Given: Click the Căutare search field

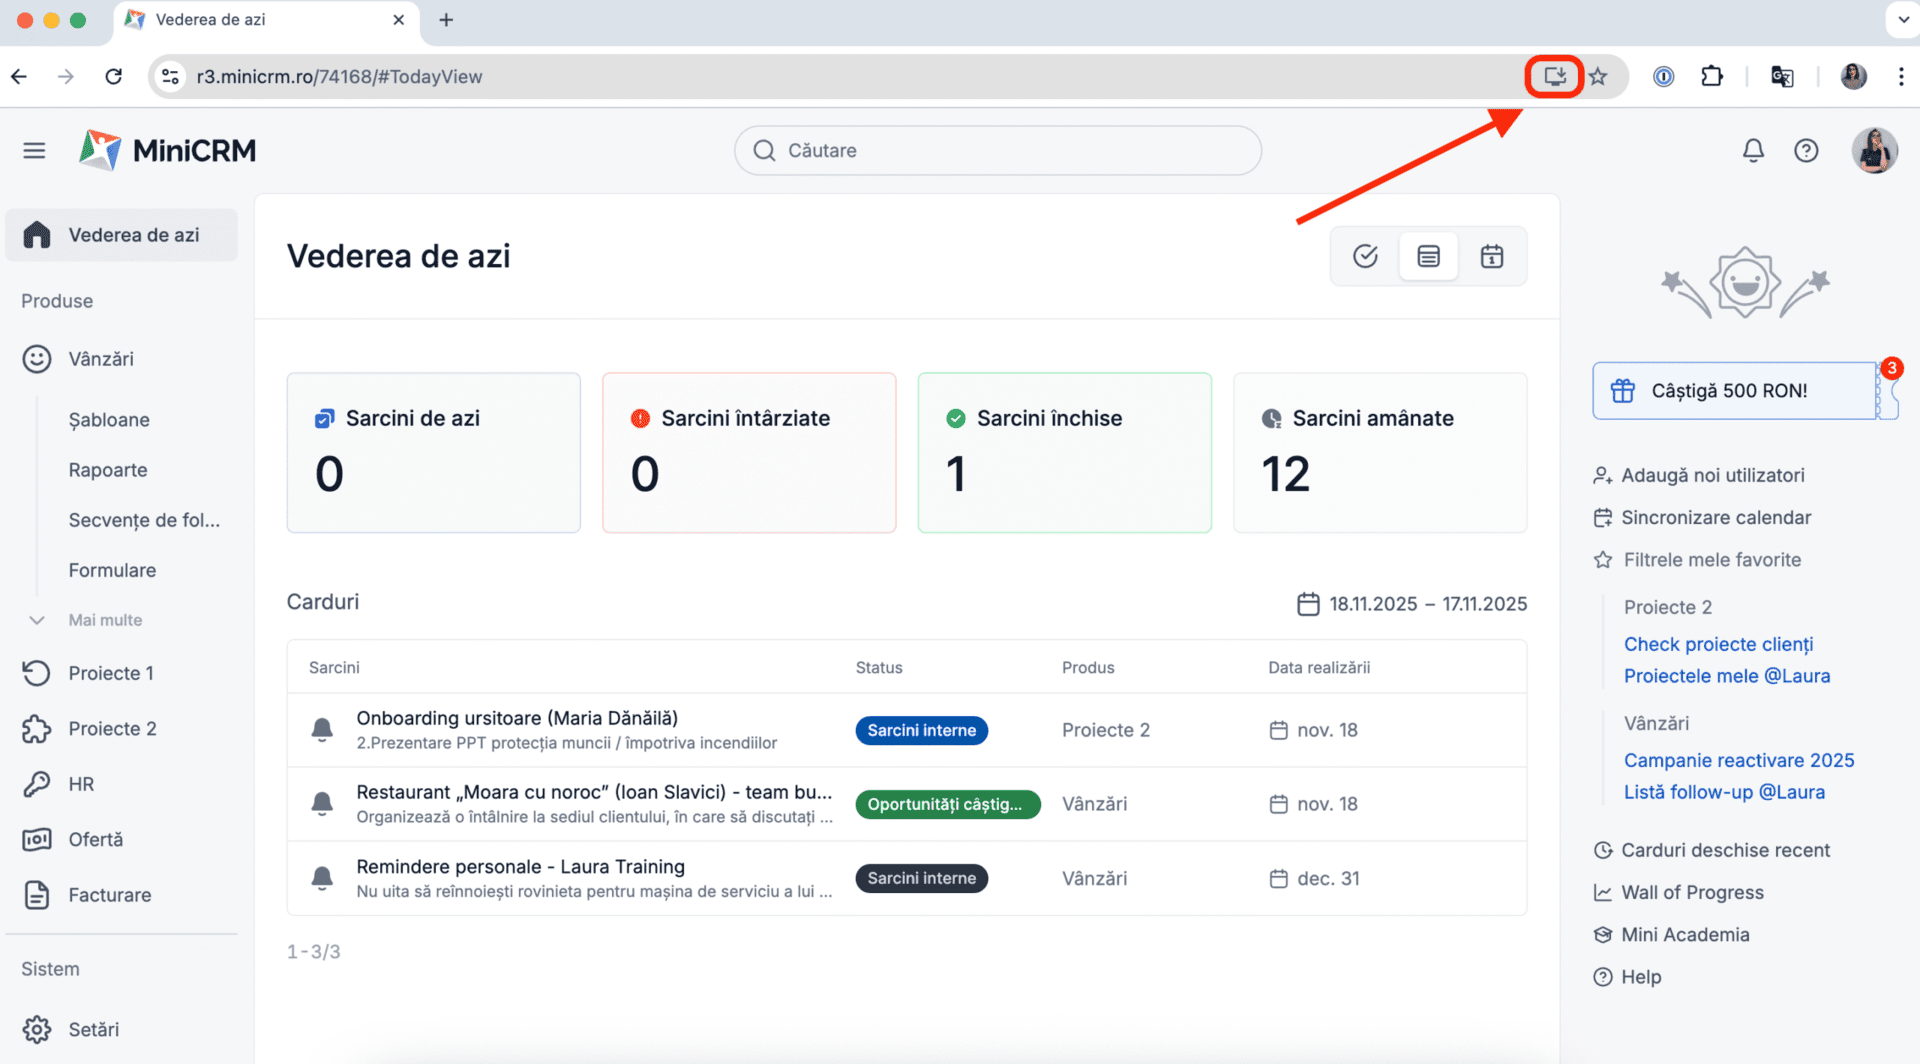Looking at the screenshot, I should (x=997, y=150).
